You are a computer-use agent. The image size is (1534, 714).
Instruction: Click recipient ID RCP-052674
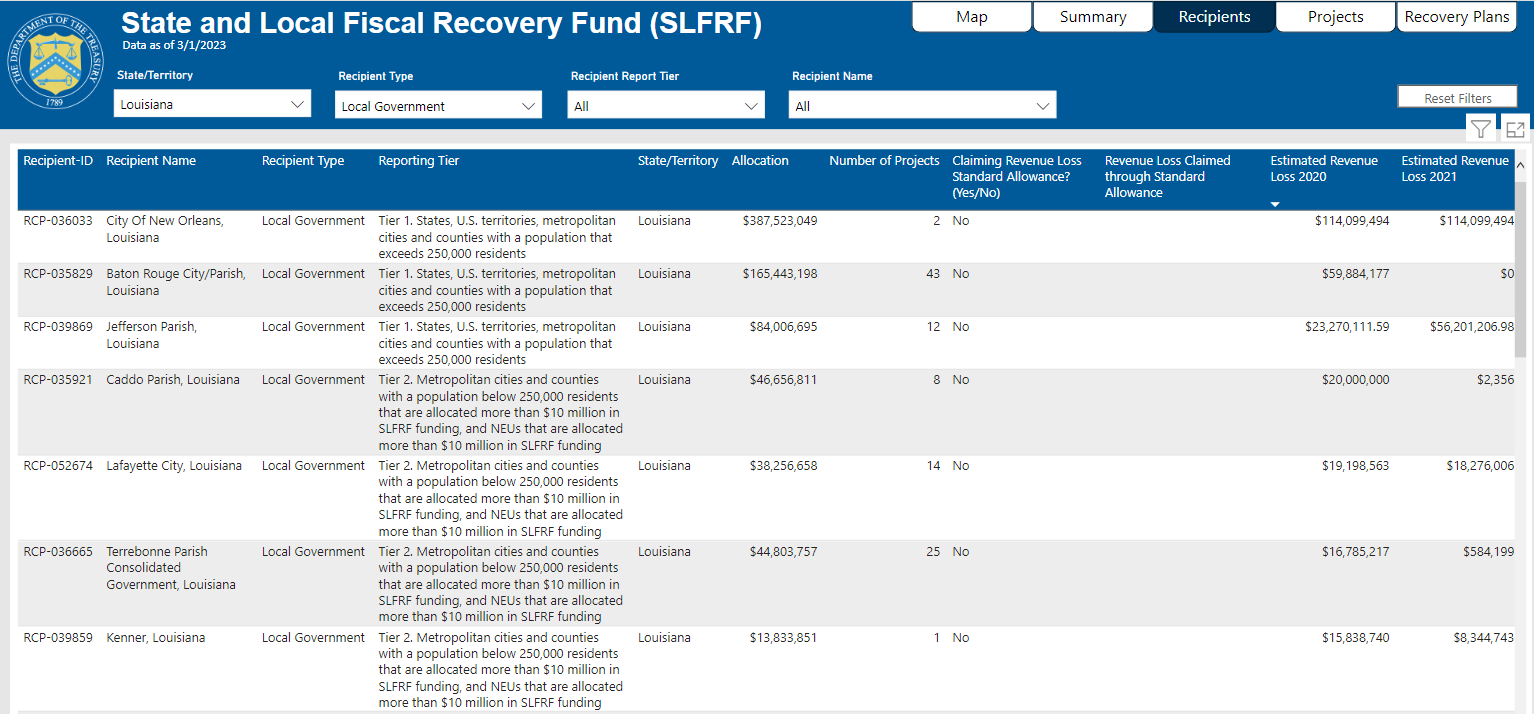tap(58, 465)
